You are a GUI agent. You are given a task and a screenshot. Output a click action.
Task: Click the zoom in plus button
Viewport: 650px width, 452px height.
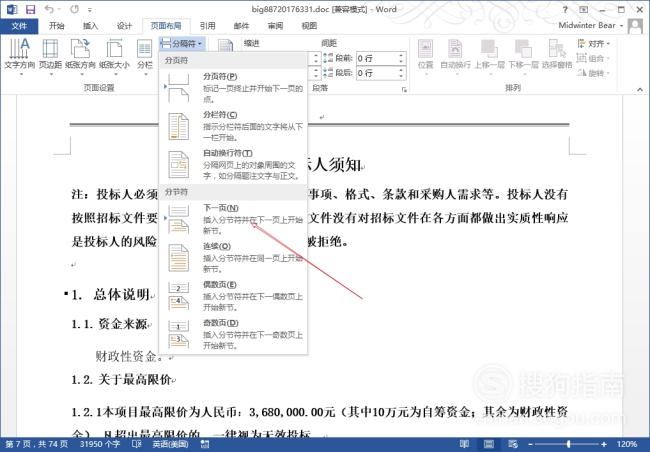click(x=604, y=444)
